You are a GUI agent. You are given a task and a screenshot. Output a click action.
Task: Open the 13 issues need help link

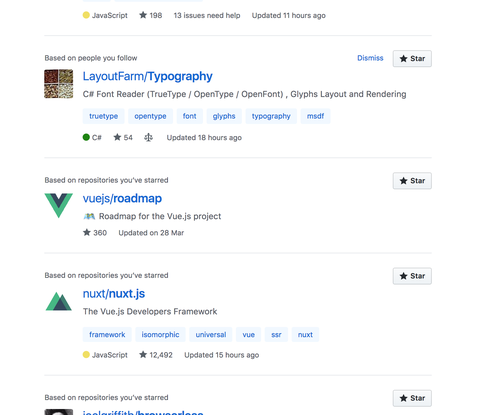(x=207, y=15)
